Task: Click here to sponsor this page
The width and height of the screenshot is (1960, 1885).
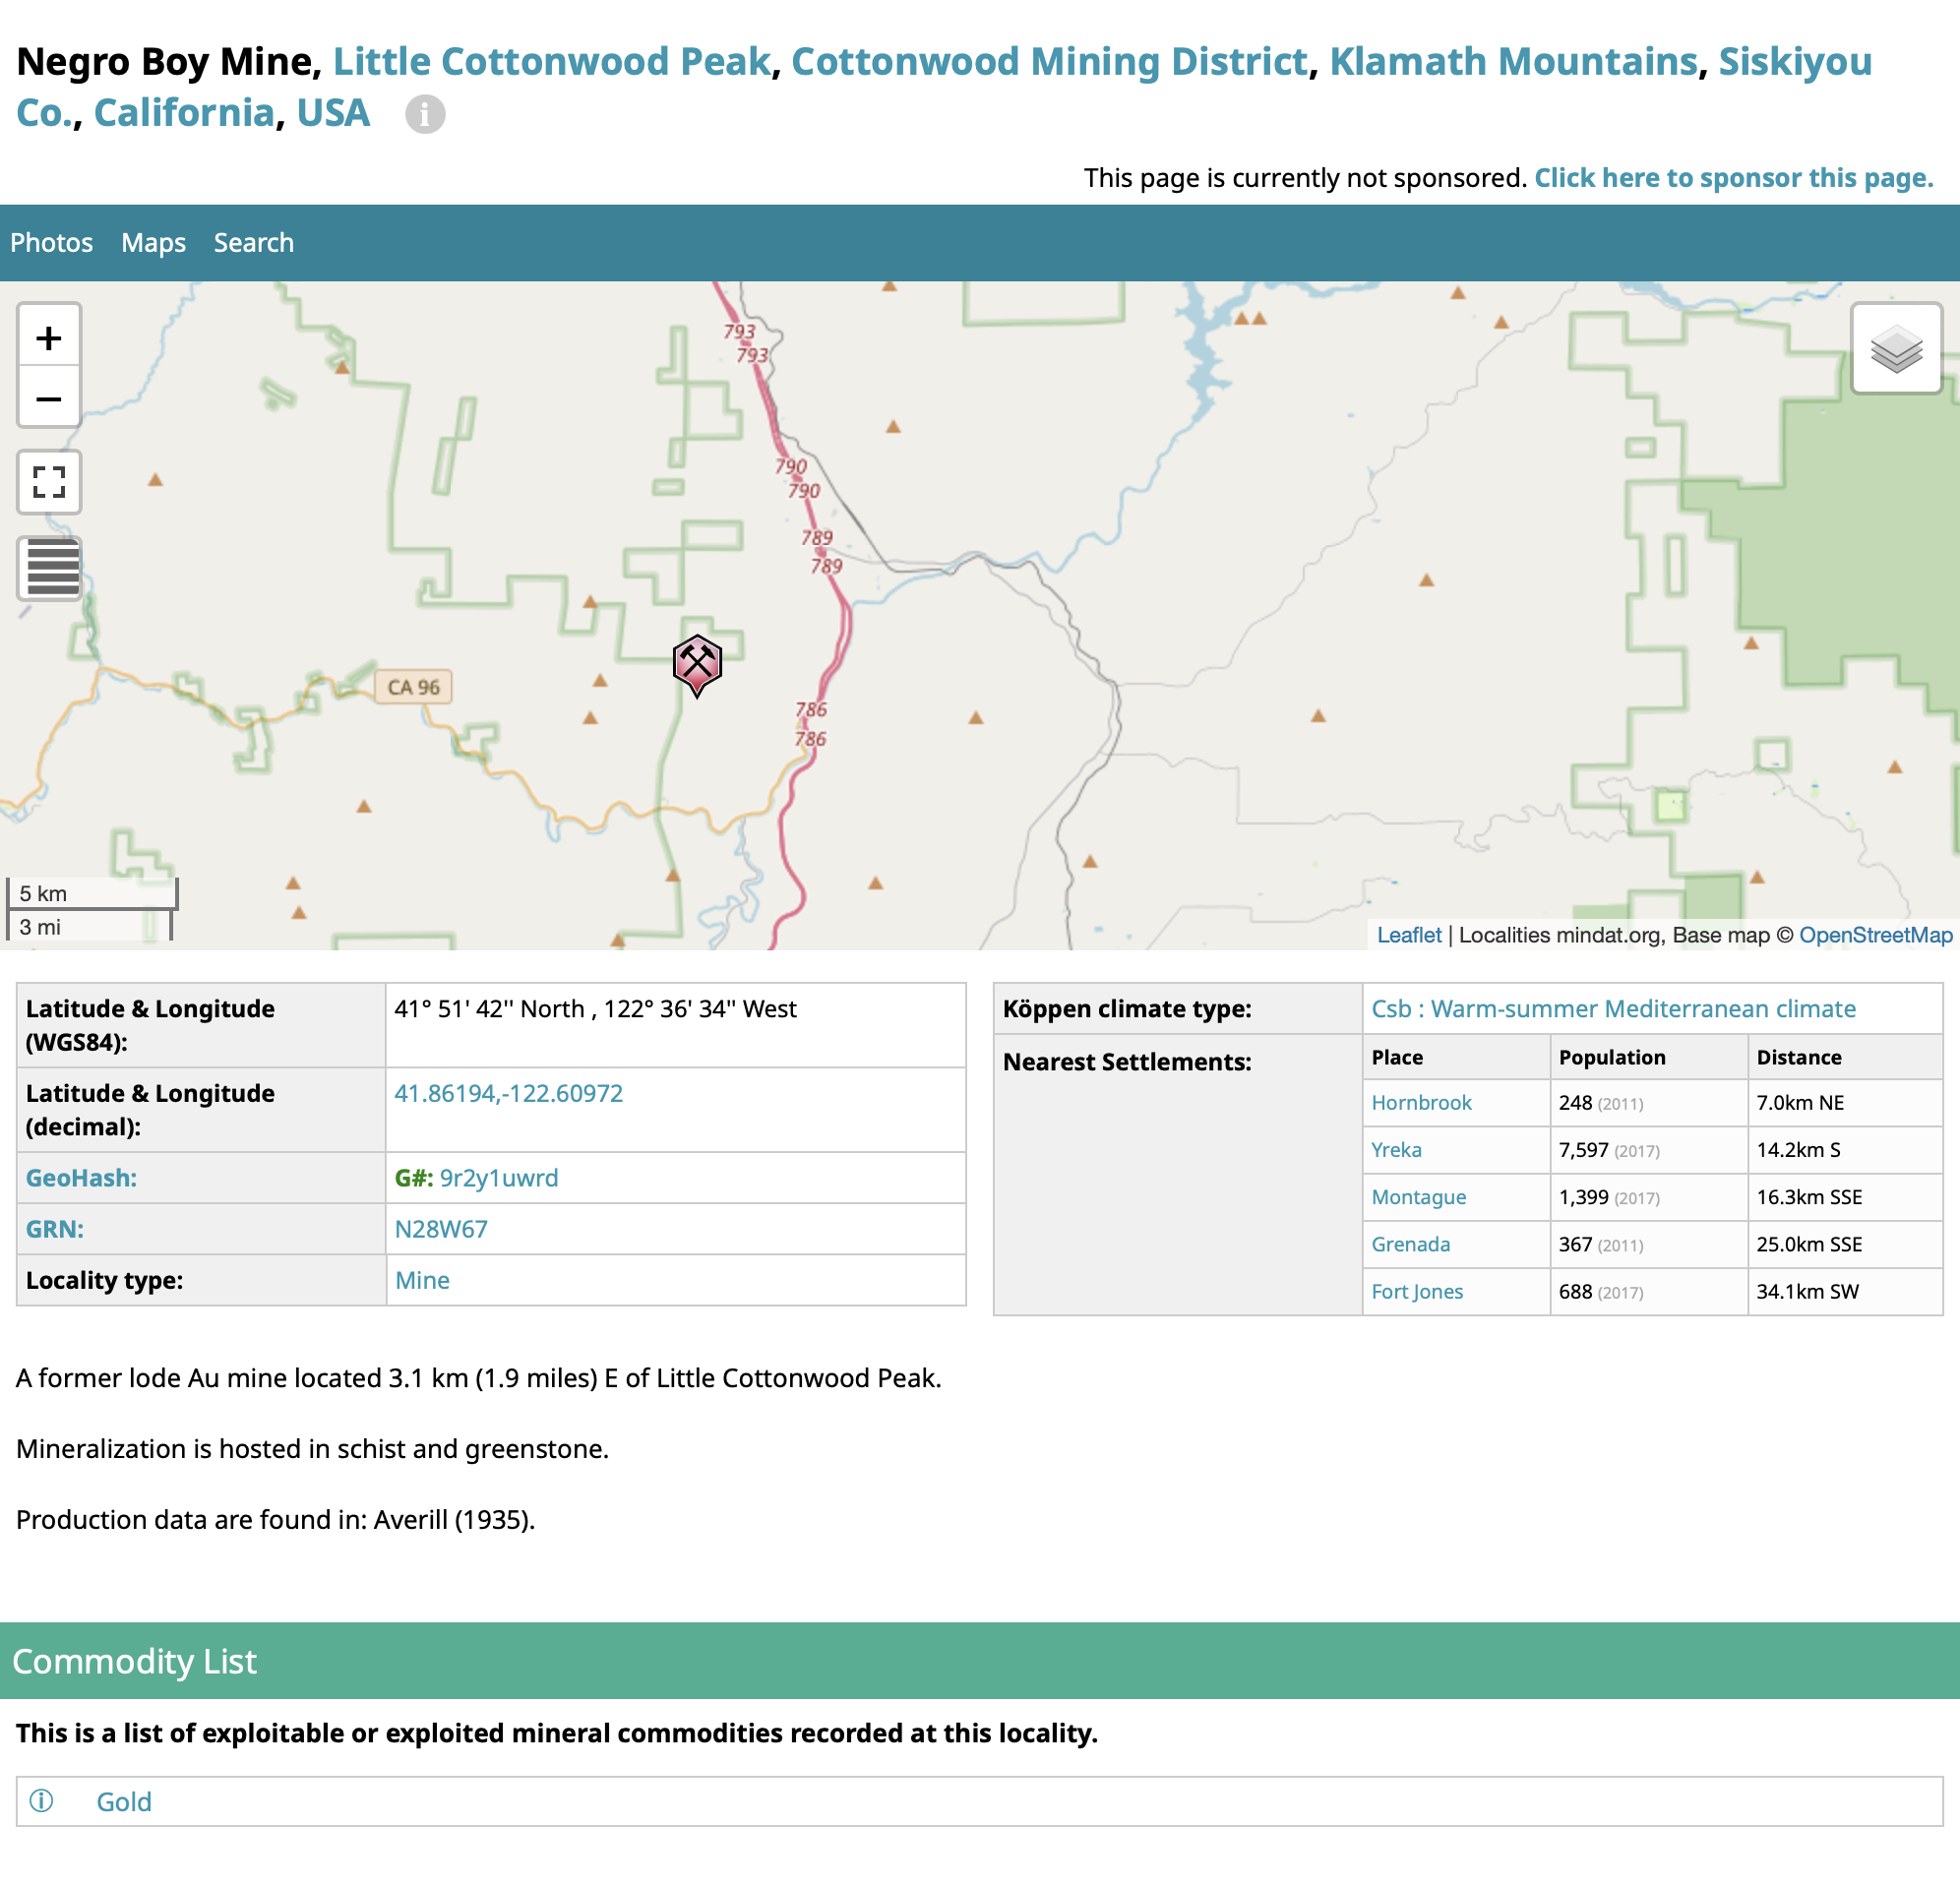Action: click(1733, 178)
